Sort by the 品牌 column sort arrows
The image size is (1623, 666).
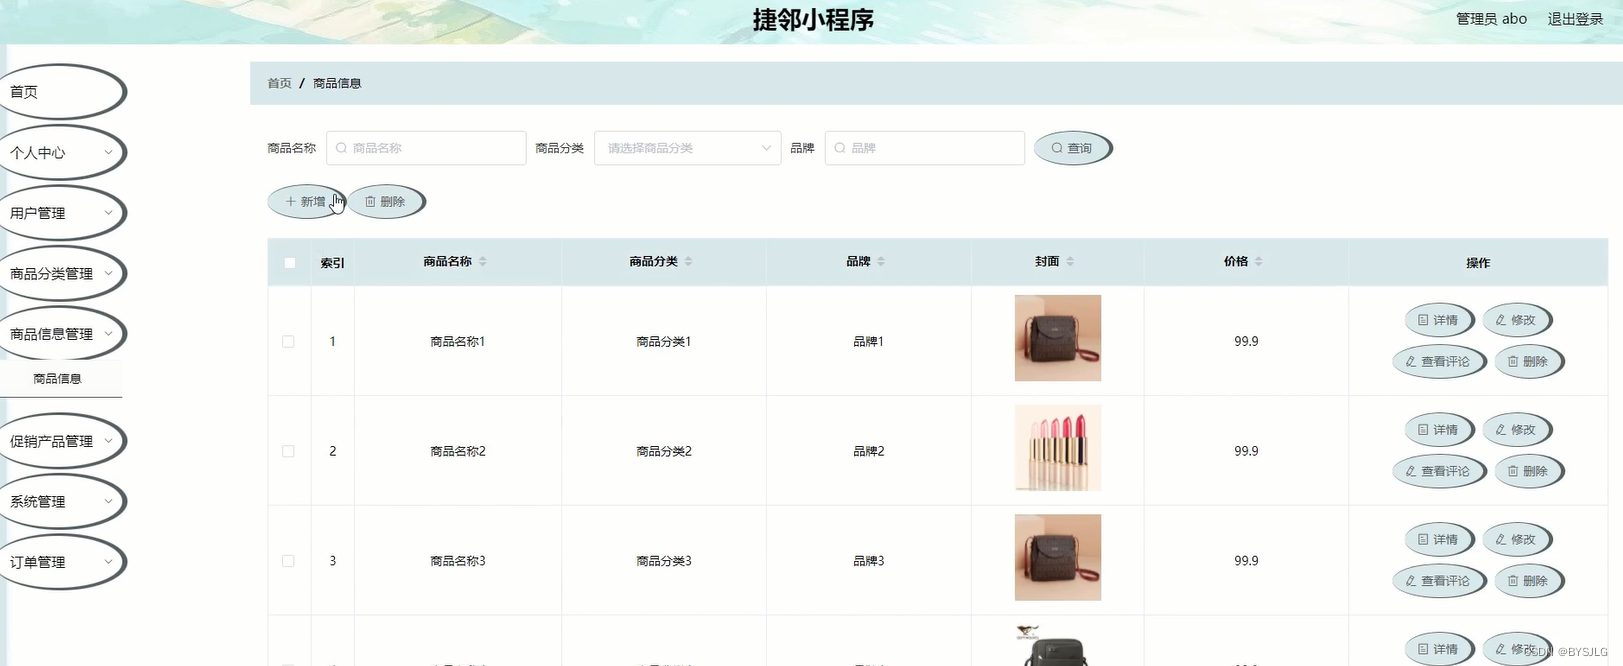click(x=881, y=262)
